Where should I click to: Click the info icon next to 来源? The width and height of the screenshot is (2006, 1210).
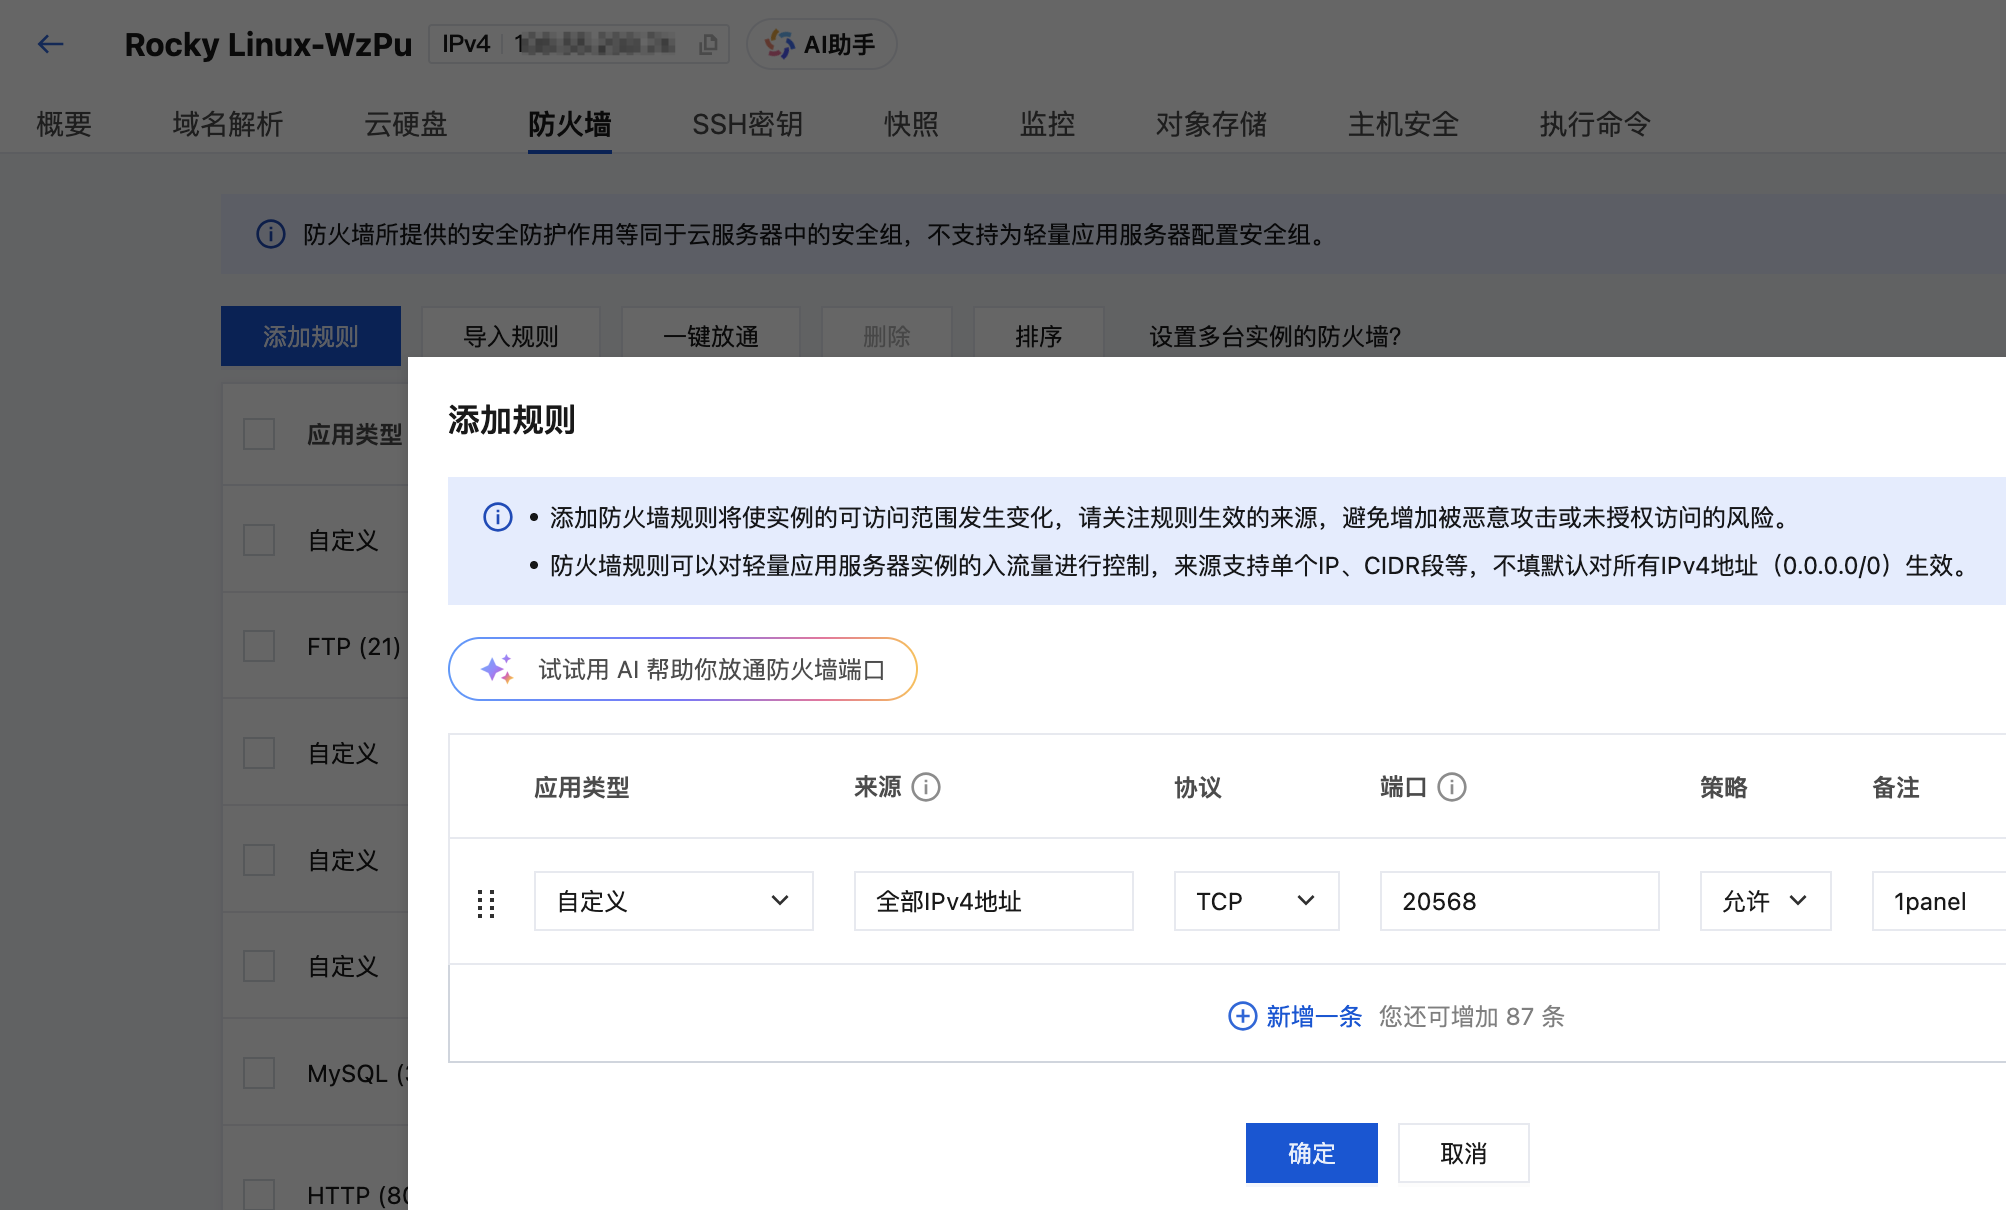coord(927,787)
